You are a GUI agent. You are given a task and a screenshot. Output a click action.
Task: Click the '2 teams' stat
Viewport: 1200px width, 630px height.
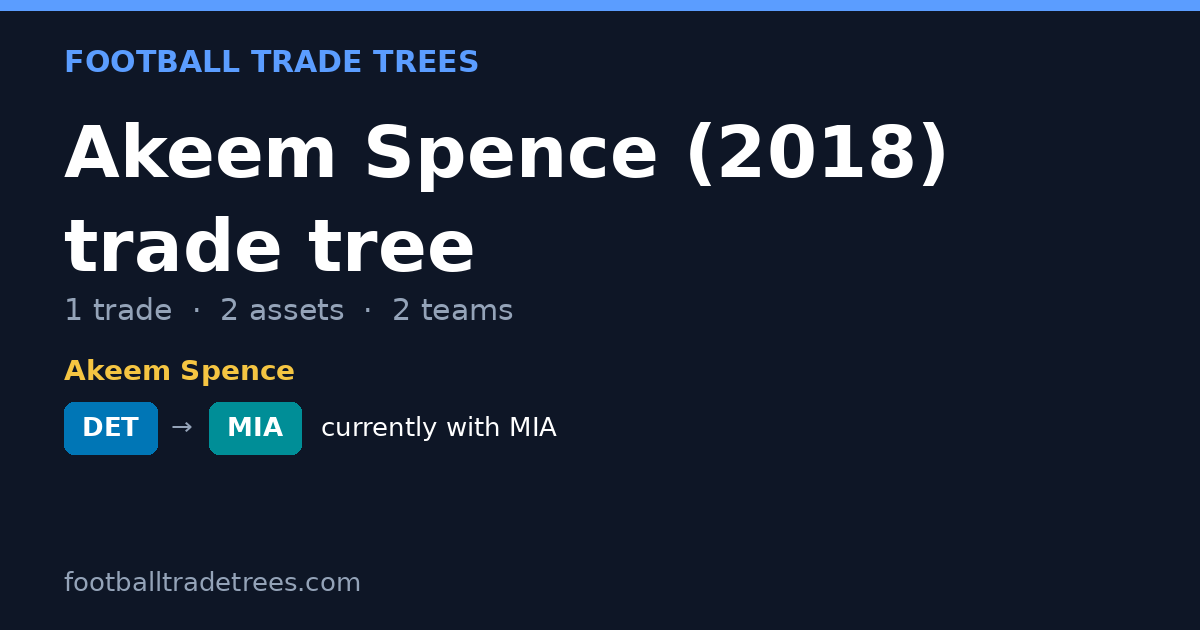pos(452,311)
